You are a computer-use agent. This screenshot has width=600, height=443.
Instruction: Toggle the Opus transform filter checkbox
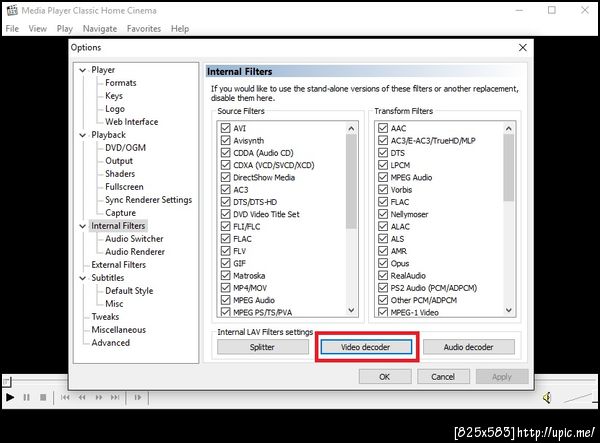pos(383,263)
